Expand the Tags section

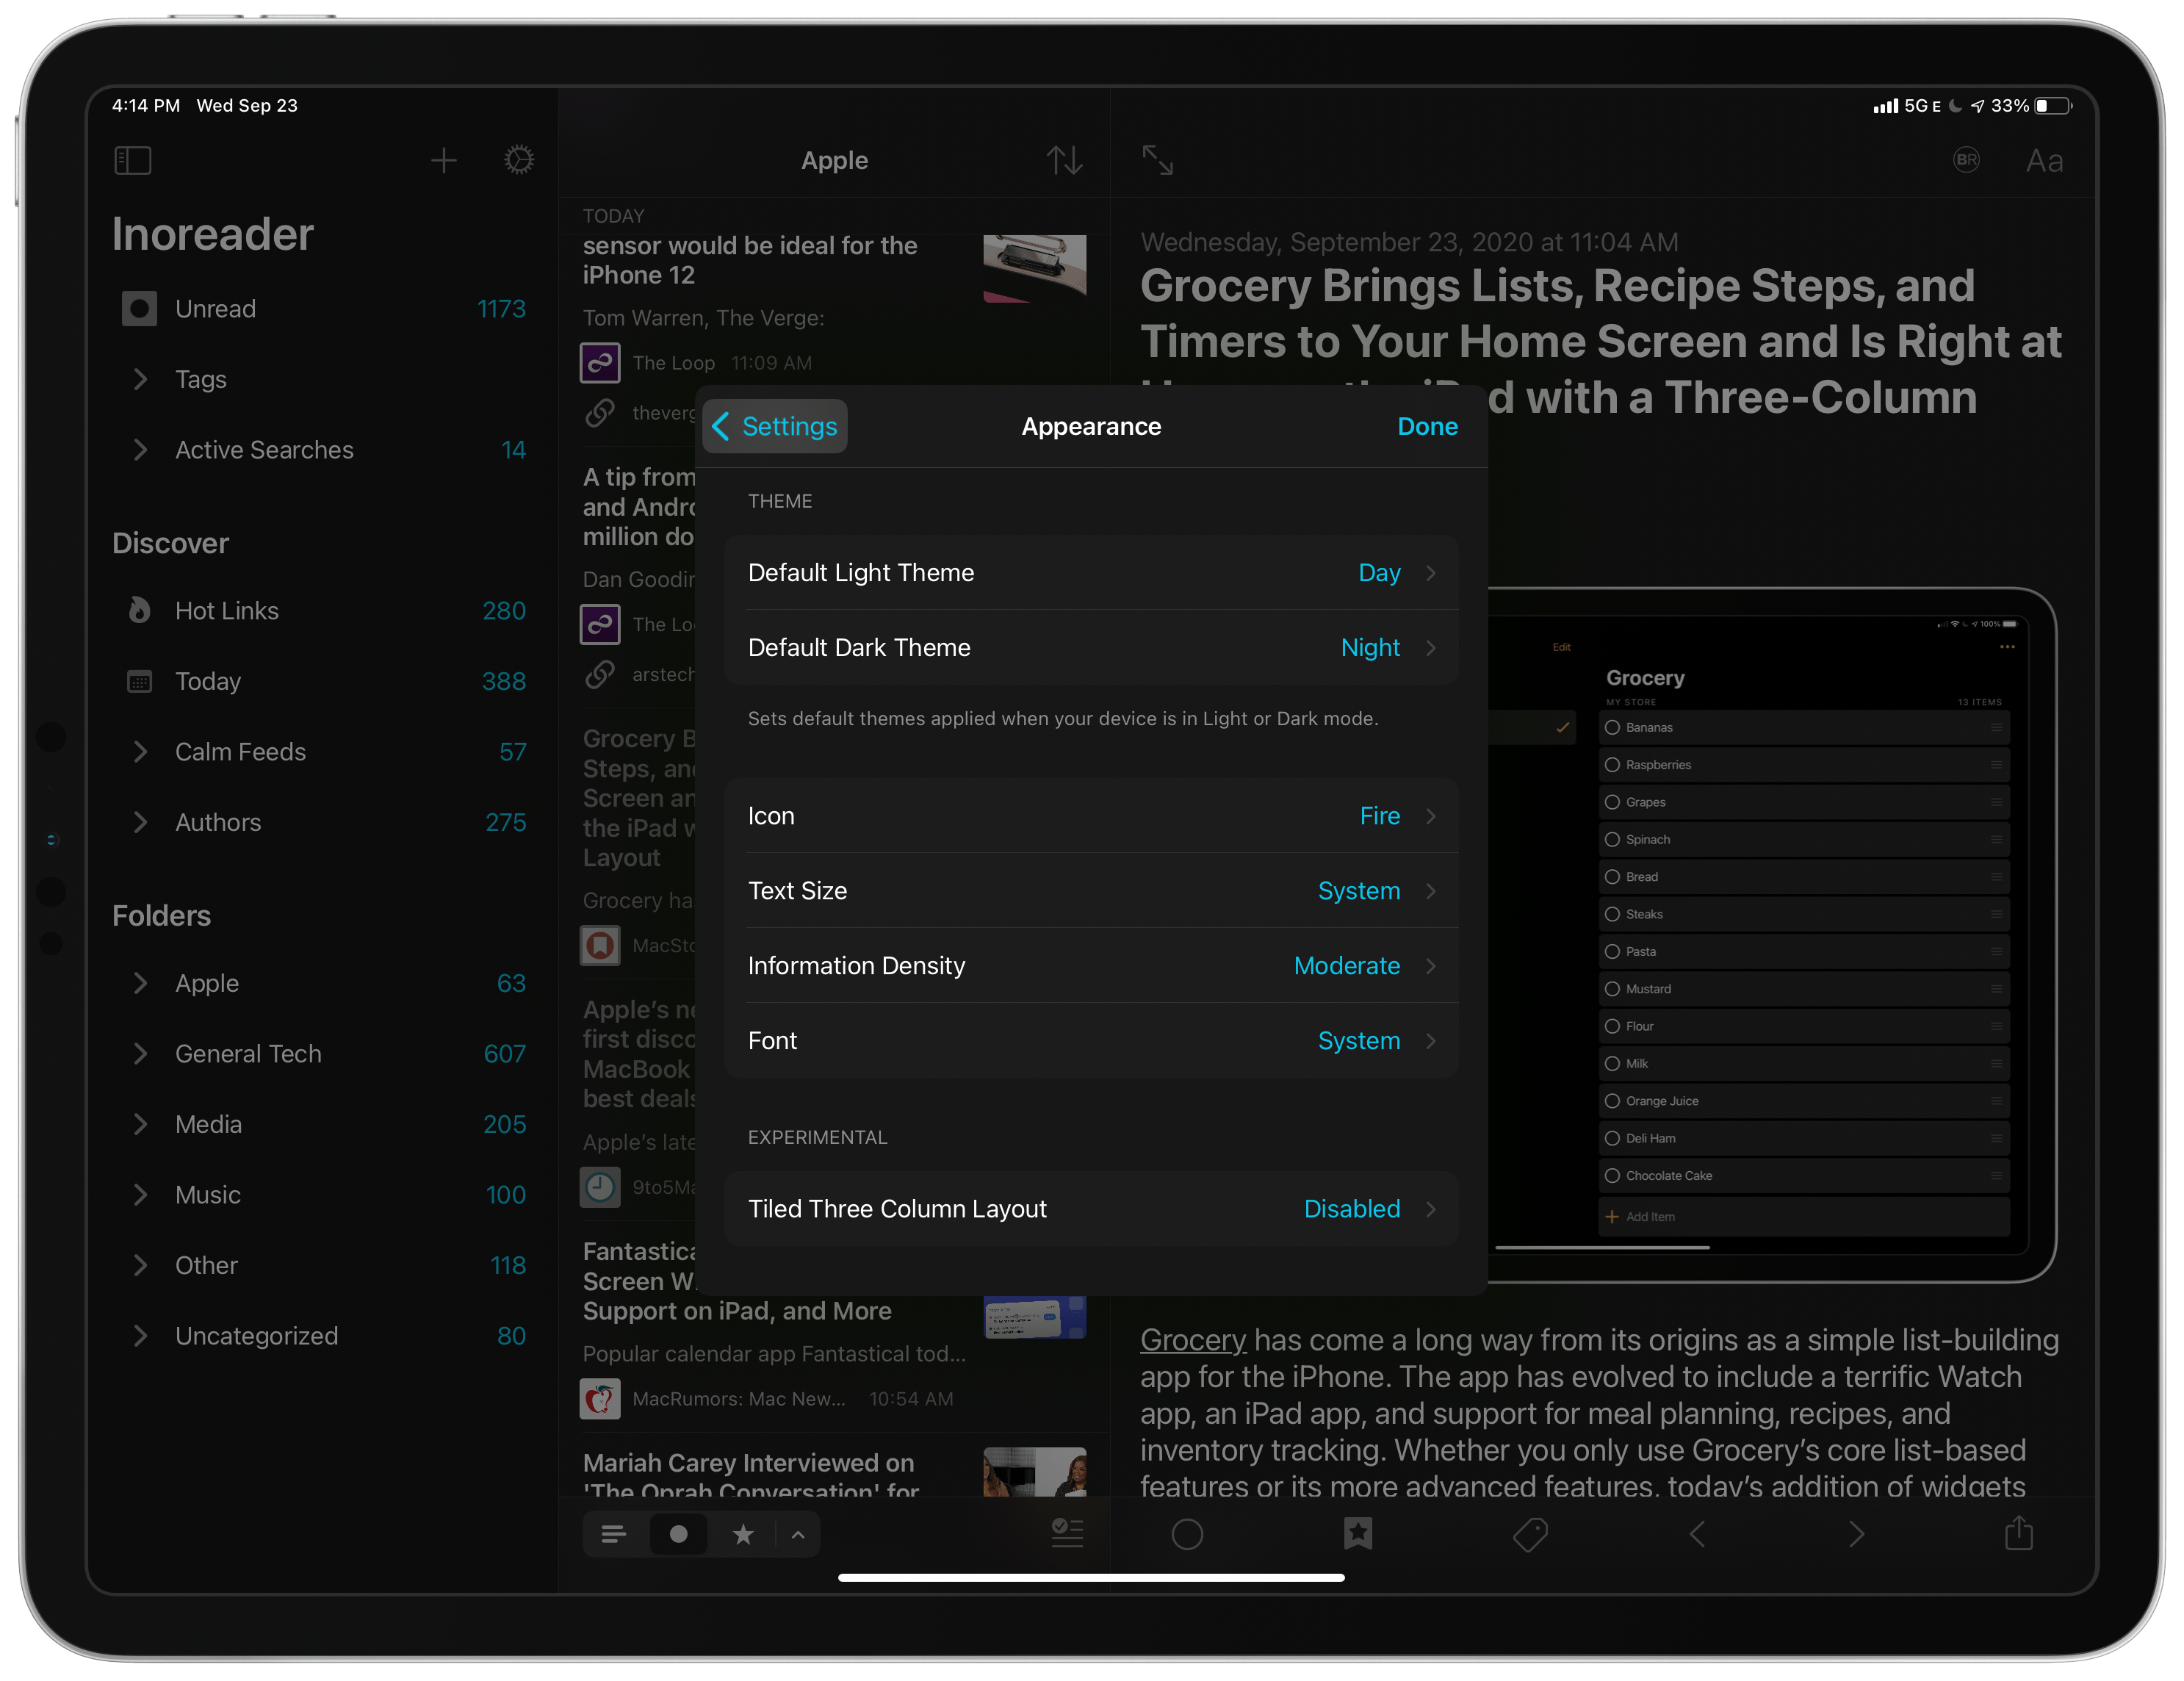140,379
